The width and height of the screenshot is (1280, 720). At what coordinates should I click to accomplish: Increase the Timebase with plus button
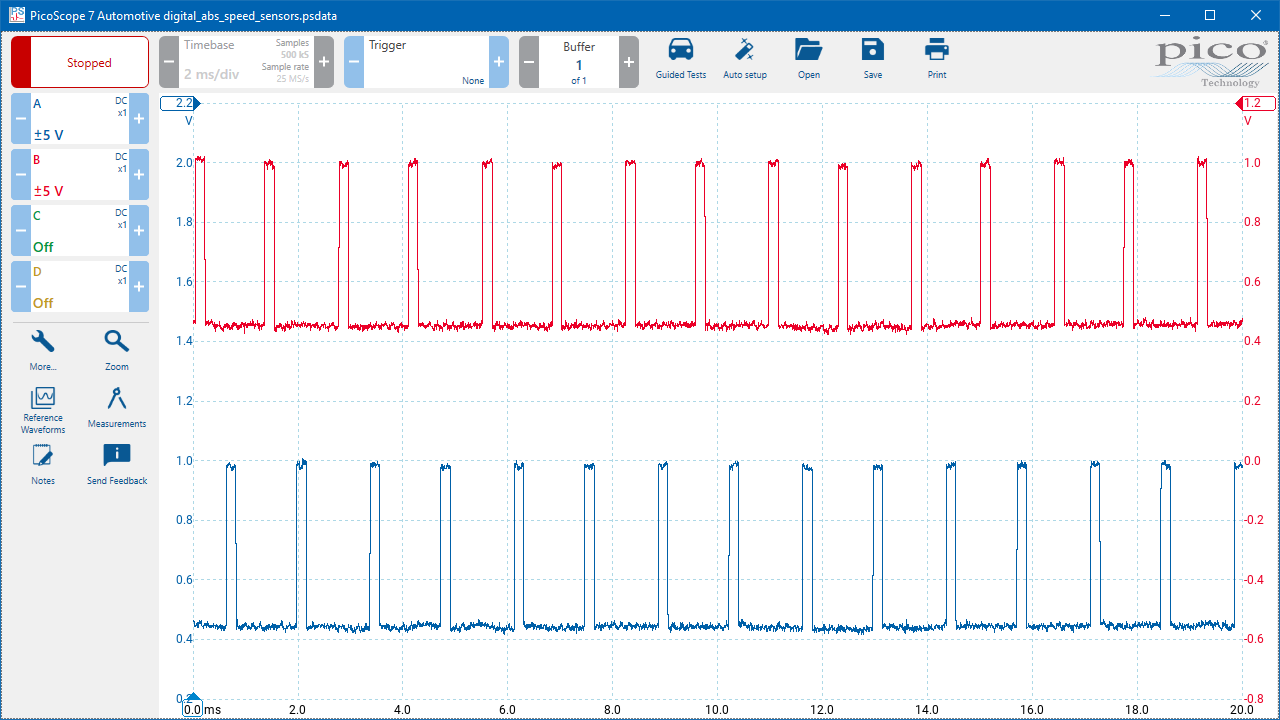[324, 62]
